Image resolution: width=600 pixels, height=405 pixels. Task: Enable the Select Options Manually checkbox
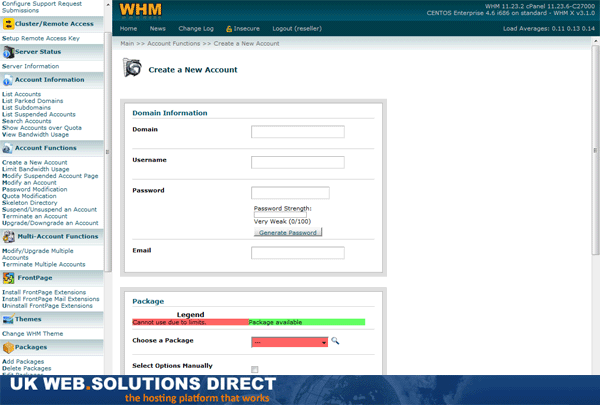tap(255, 370)
